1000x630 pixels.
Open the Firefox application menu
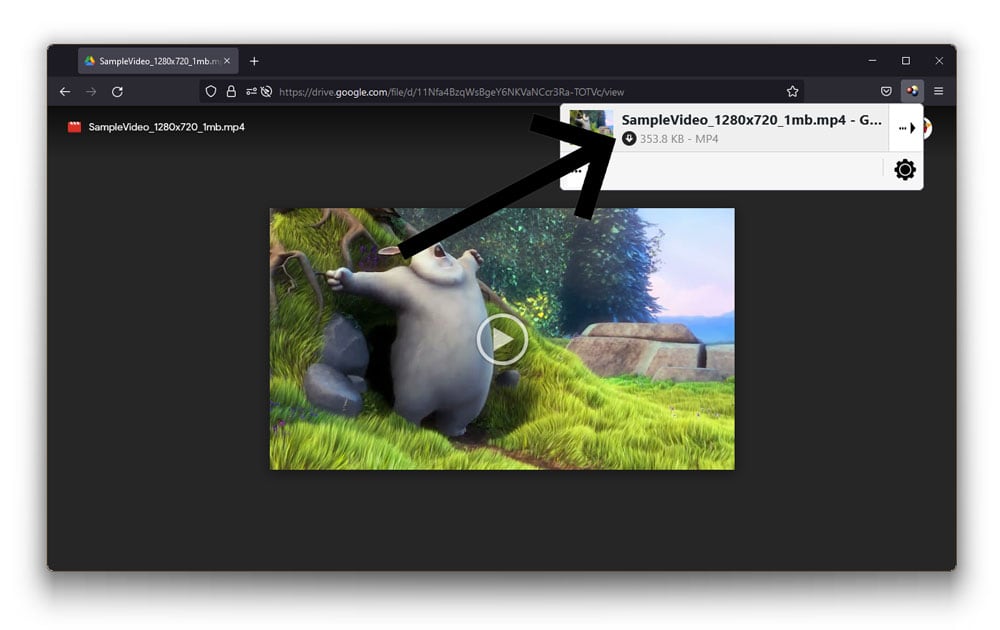(938, 91)
